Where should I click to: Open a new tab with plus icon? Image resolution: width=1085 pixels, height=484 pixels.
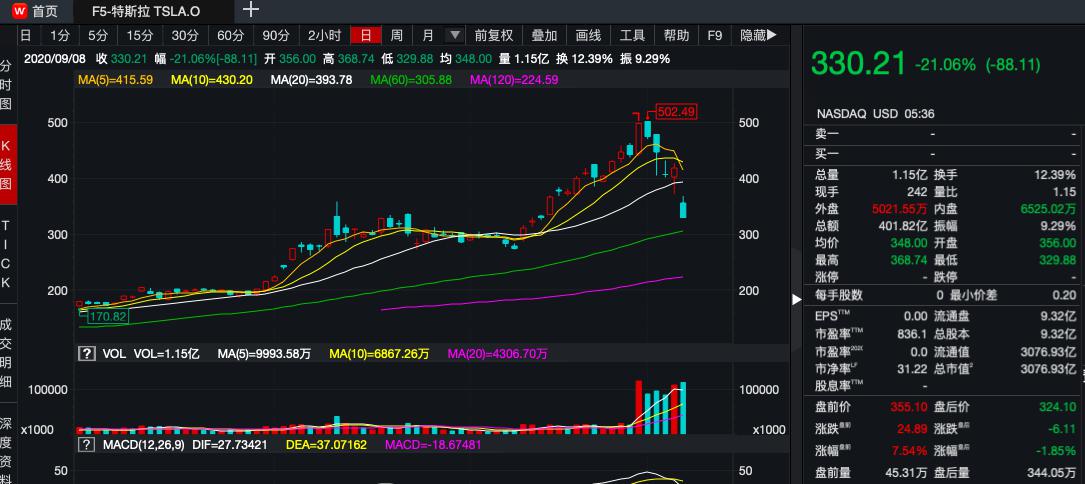click(x=251, y=10)
